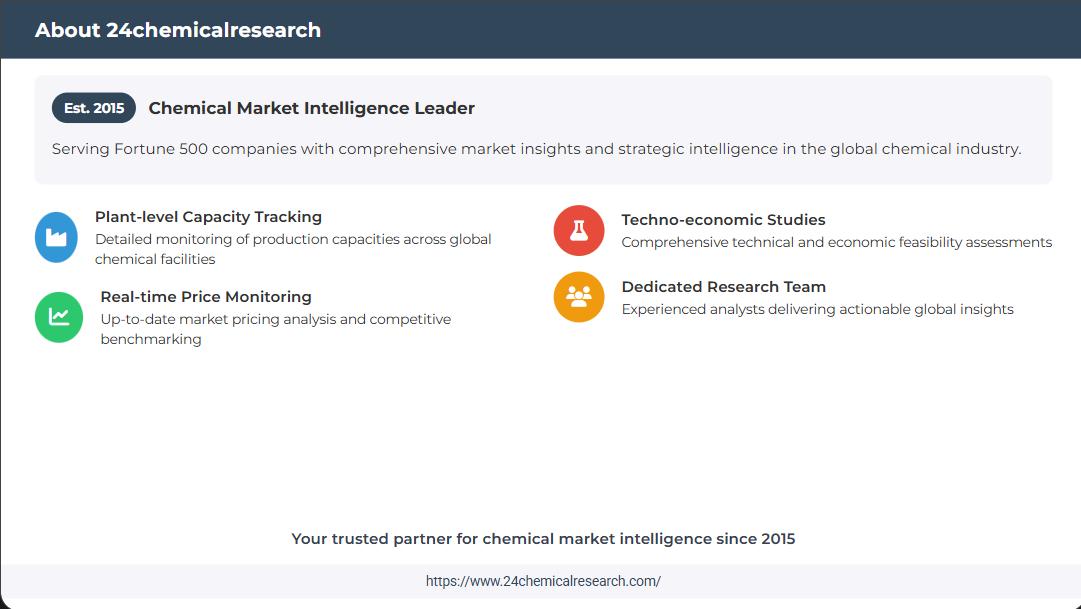
Task: Click the red flask icon
Action: pos(579,230)
